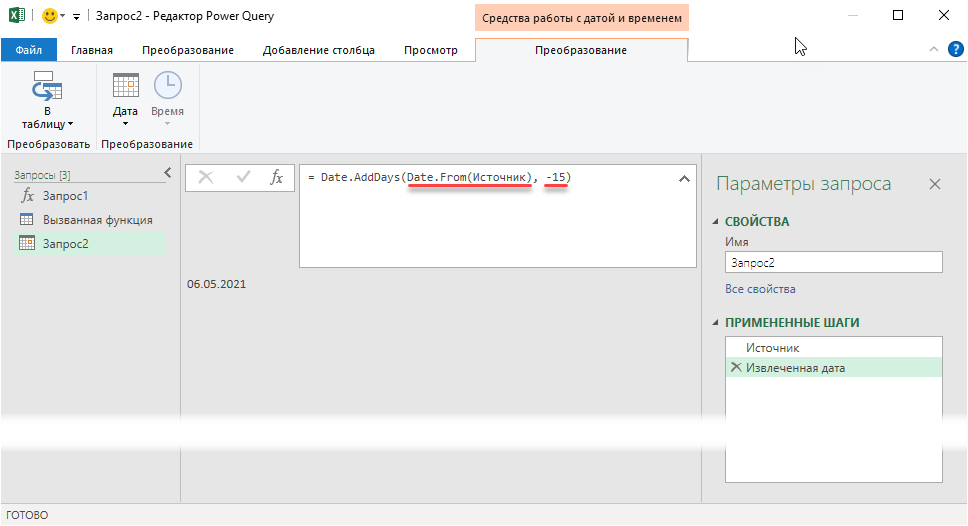This screenshot has height=526, width=968.
Task: Select the Запрос1 function query
Action: click(65, 196)
